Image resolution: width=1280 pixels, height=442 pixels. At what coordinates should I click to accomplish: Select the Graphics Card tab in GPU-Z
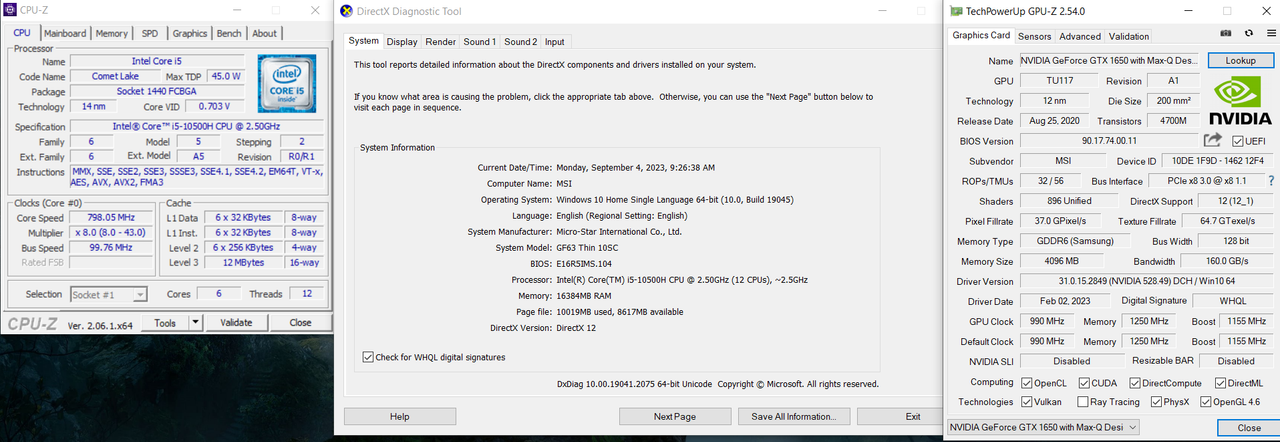[981, 35]
